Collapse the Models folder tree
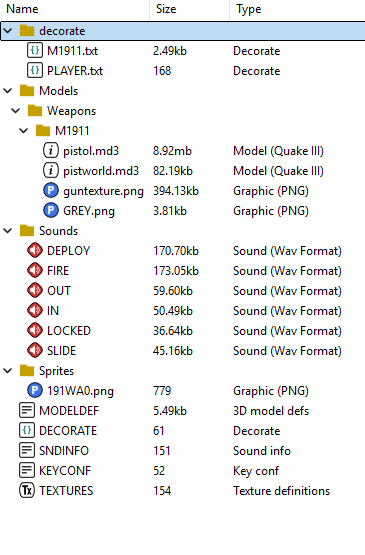Image resolution: width=365 pixels, height=555 pixels. [x=8, y=91]
